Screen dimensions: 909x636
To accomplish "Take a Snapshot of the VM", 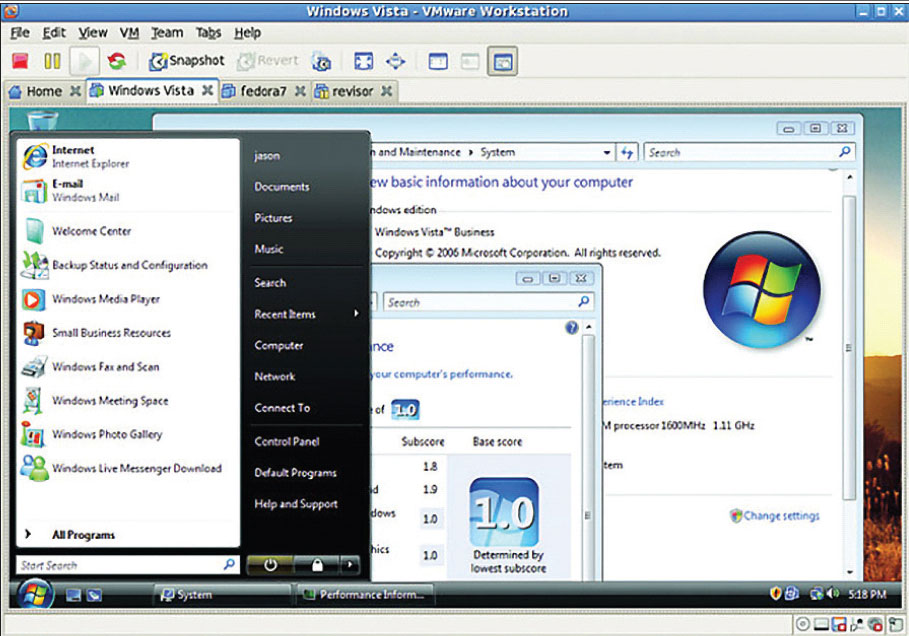I will click(x=187, y=61).
